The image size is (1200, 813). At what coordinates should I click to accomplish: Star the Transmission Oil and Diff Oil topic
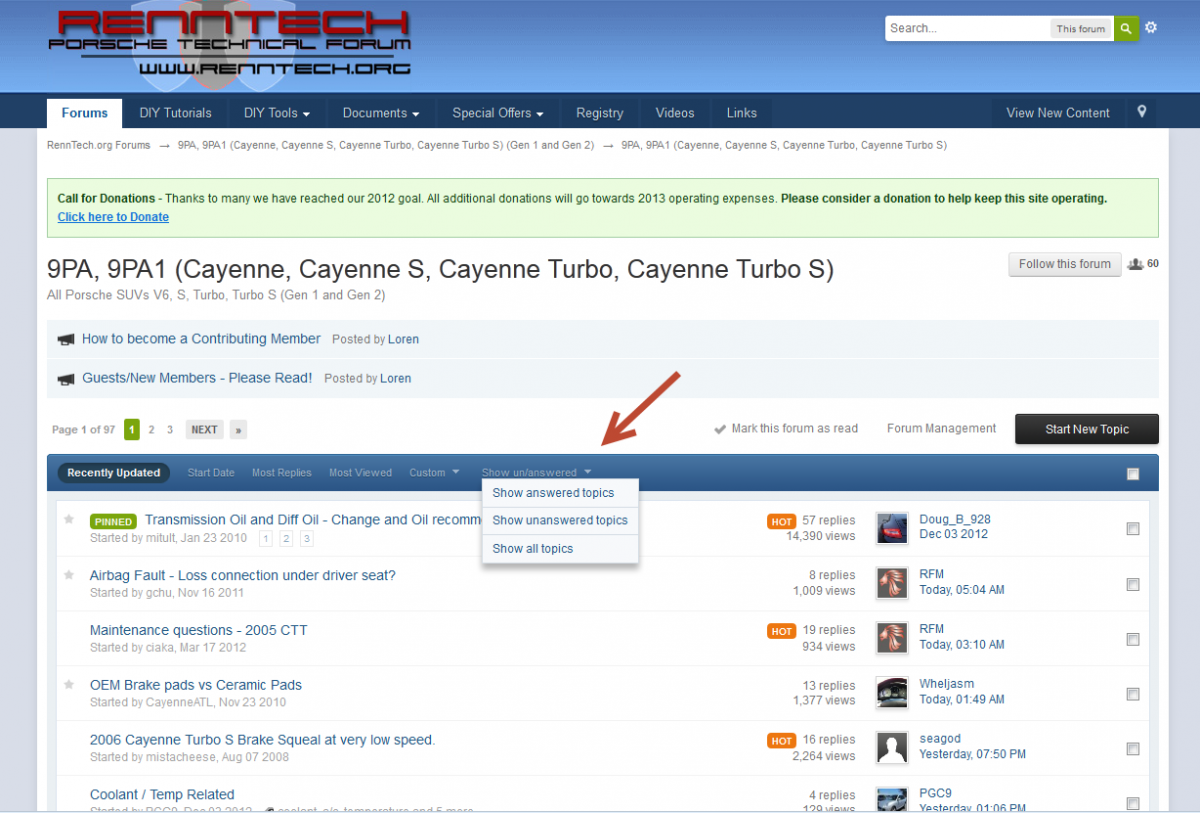(69, 520)
